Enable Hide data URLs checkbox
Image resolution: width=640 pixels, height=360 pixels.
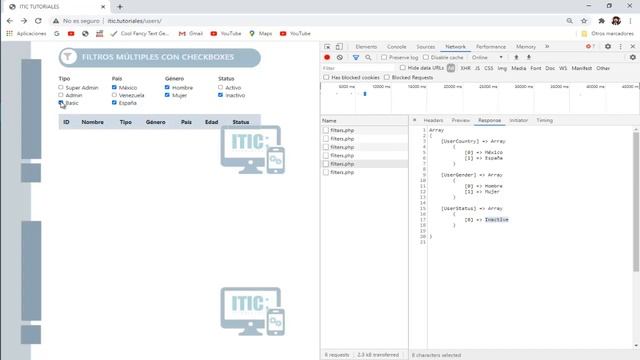pos(403,68)
